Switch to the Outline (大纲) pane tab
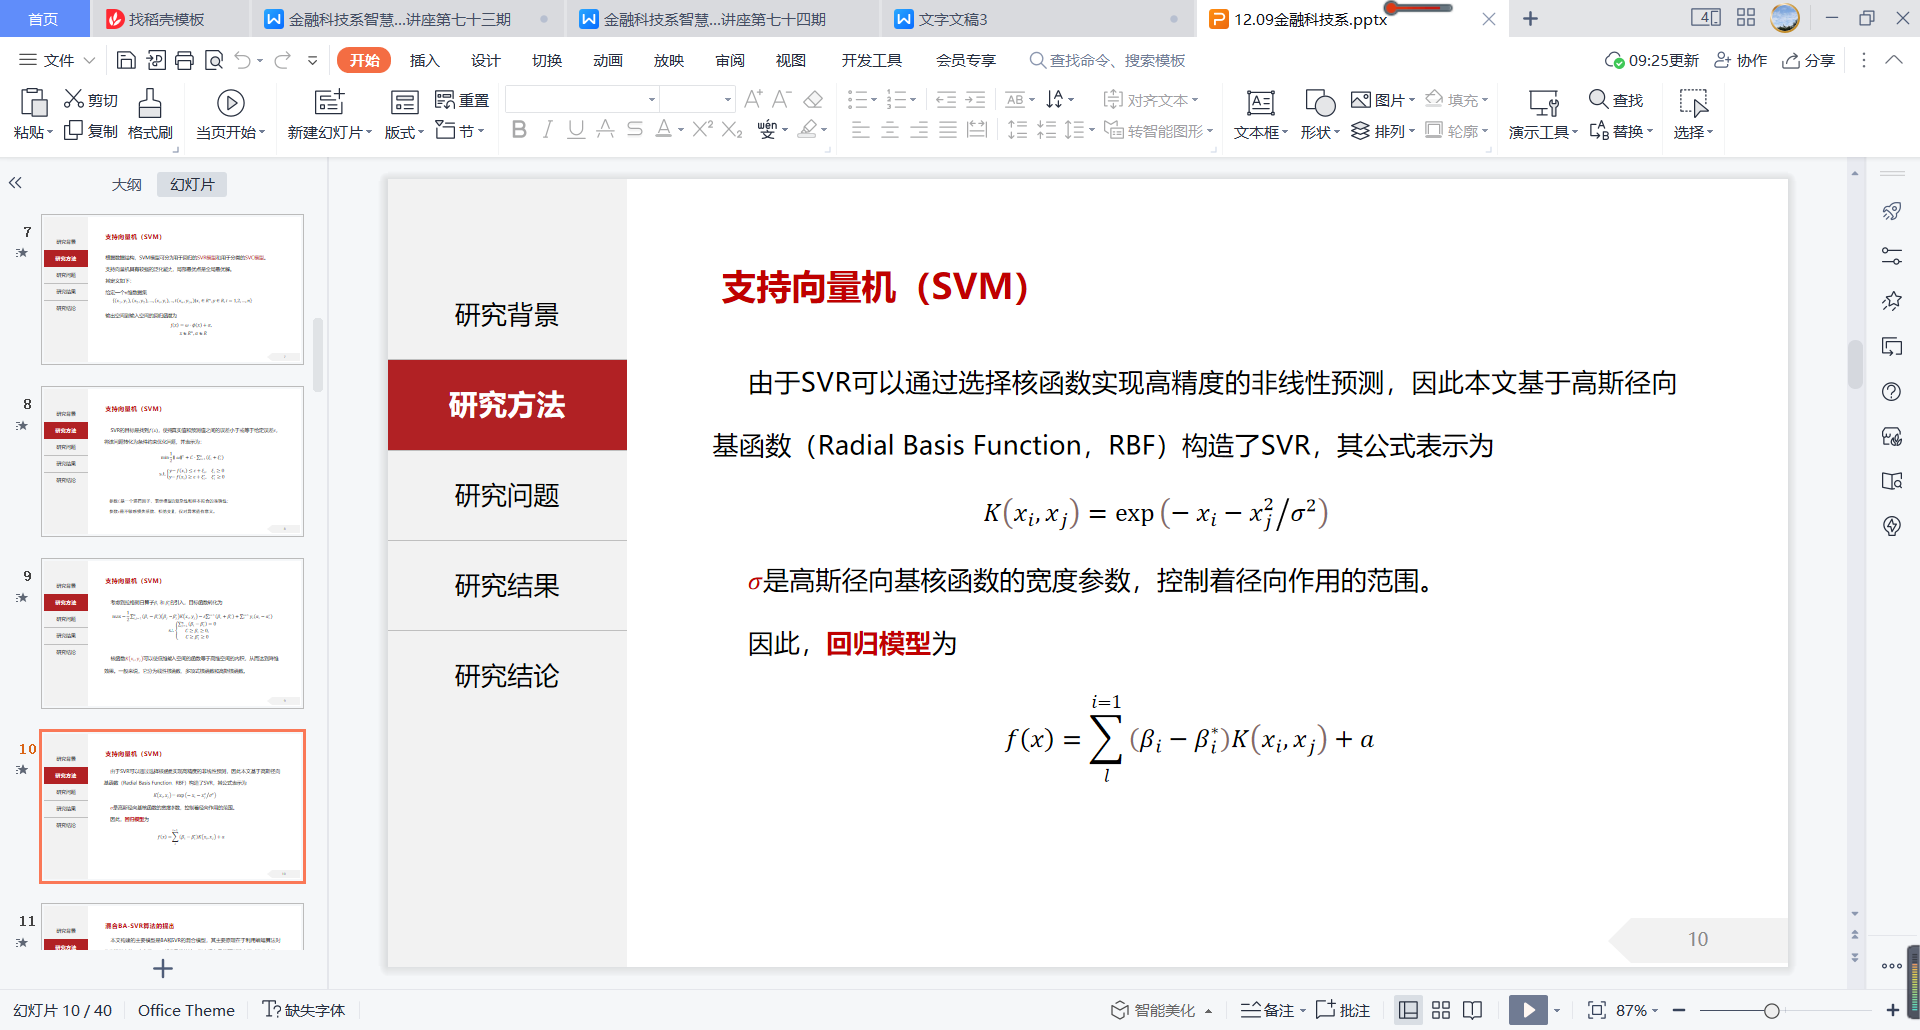 tap(126, 185)
